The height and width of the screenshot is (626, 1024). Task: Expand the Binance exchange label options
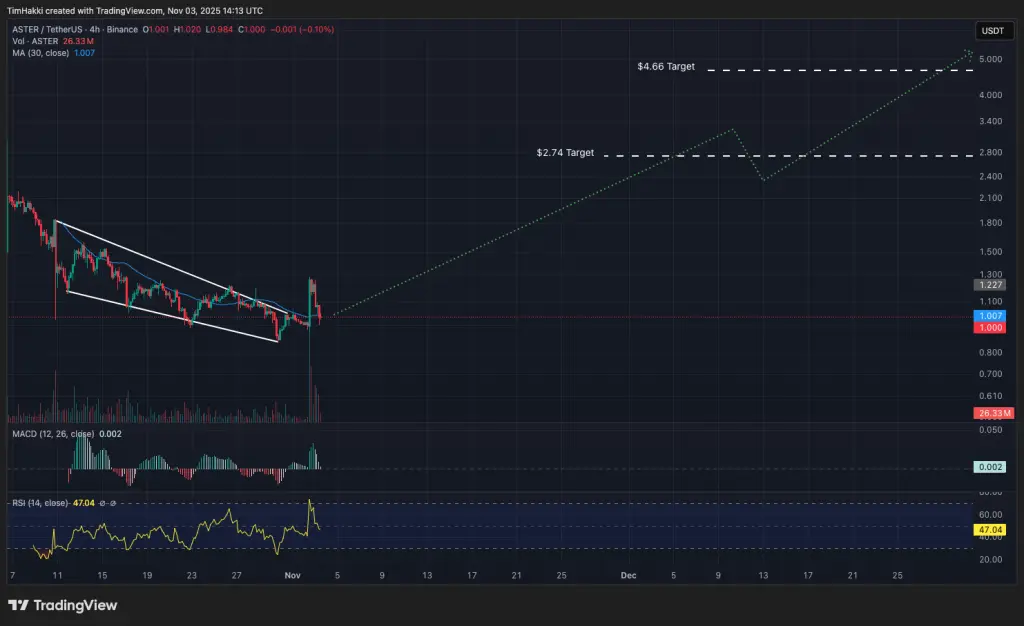coord(122,29)
